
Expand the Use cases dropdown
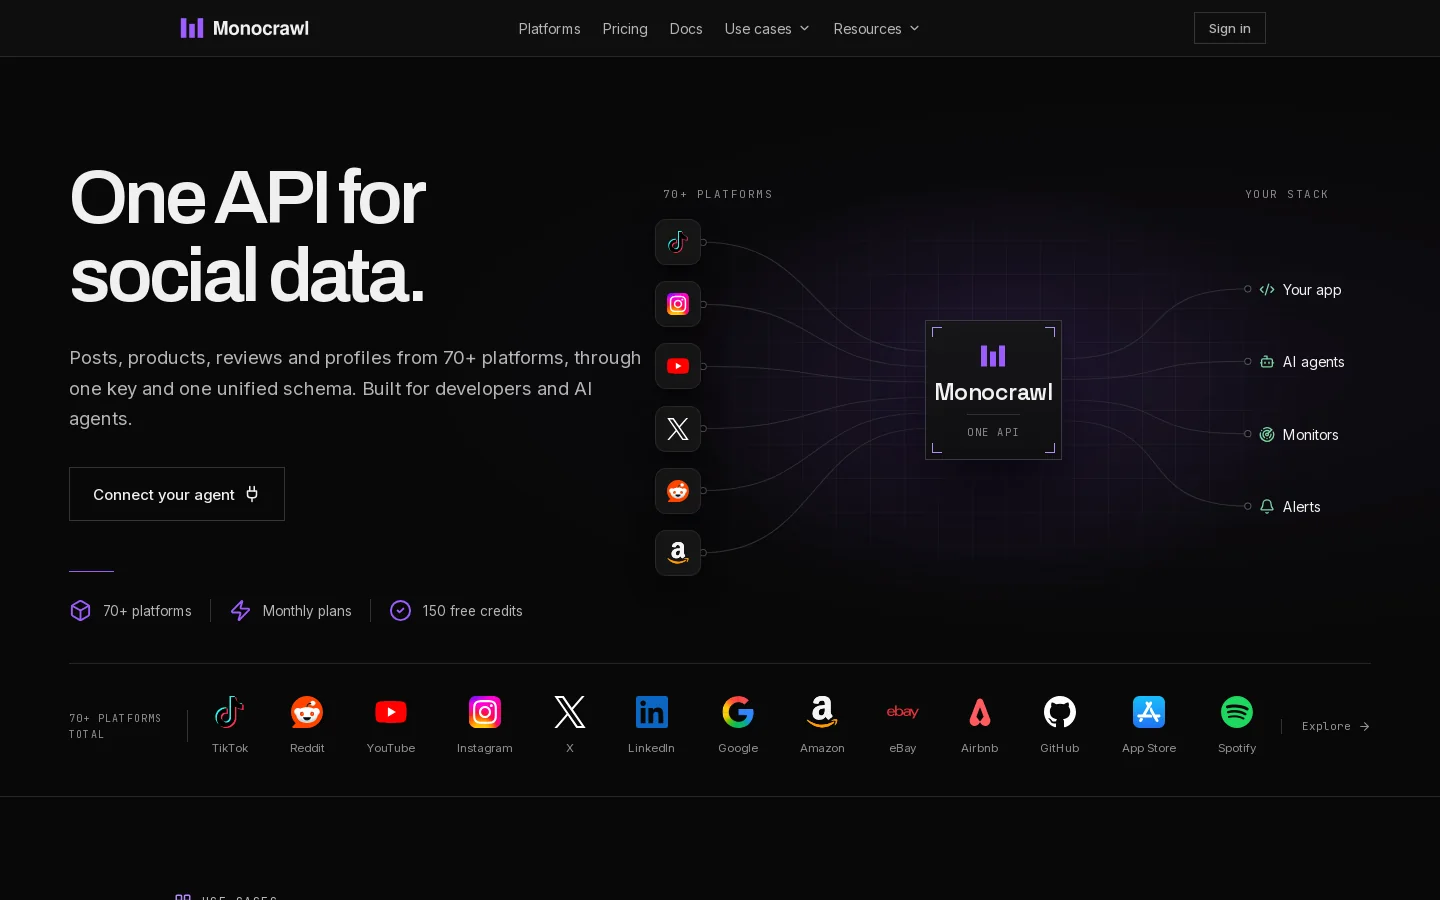[767, 29]
